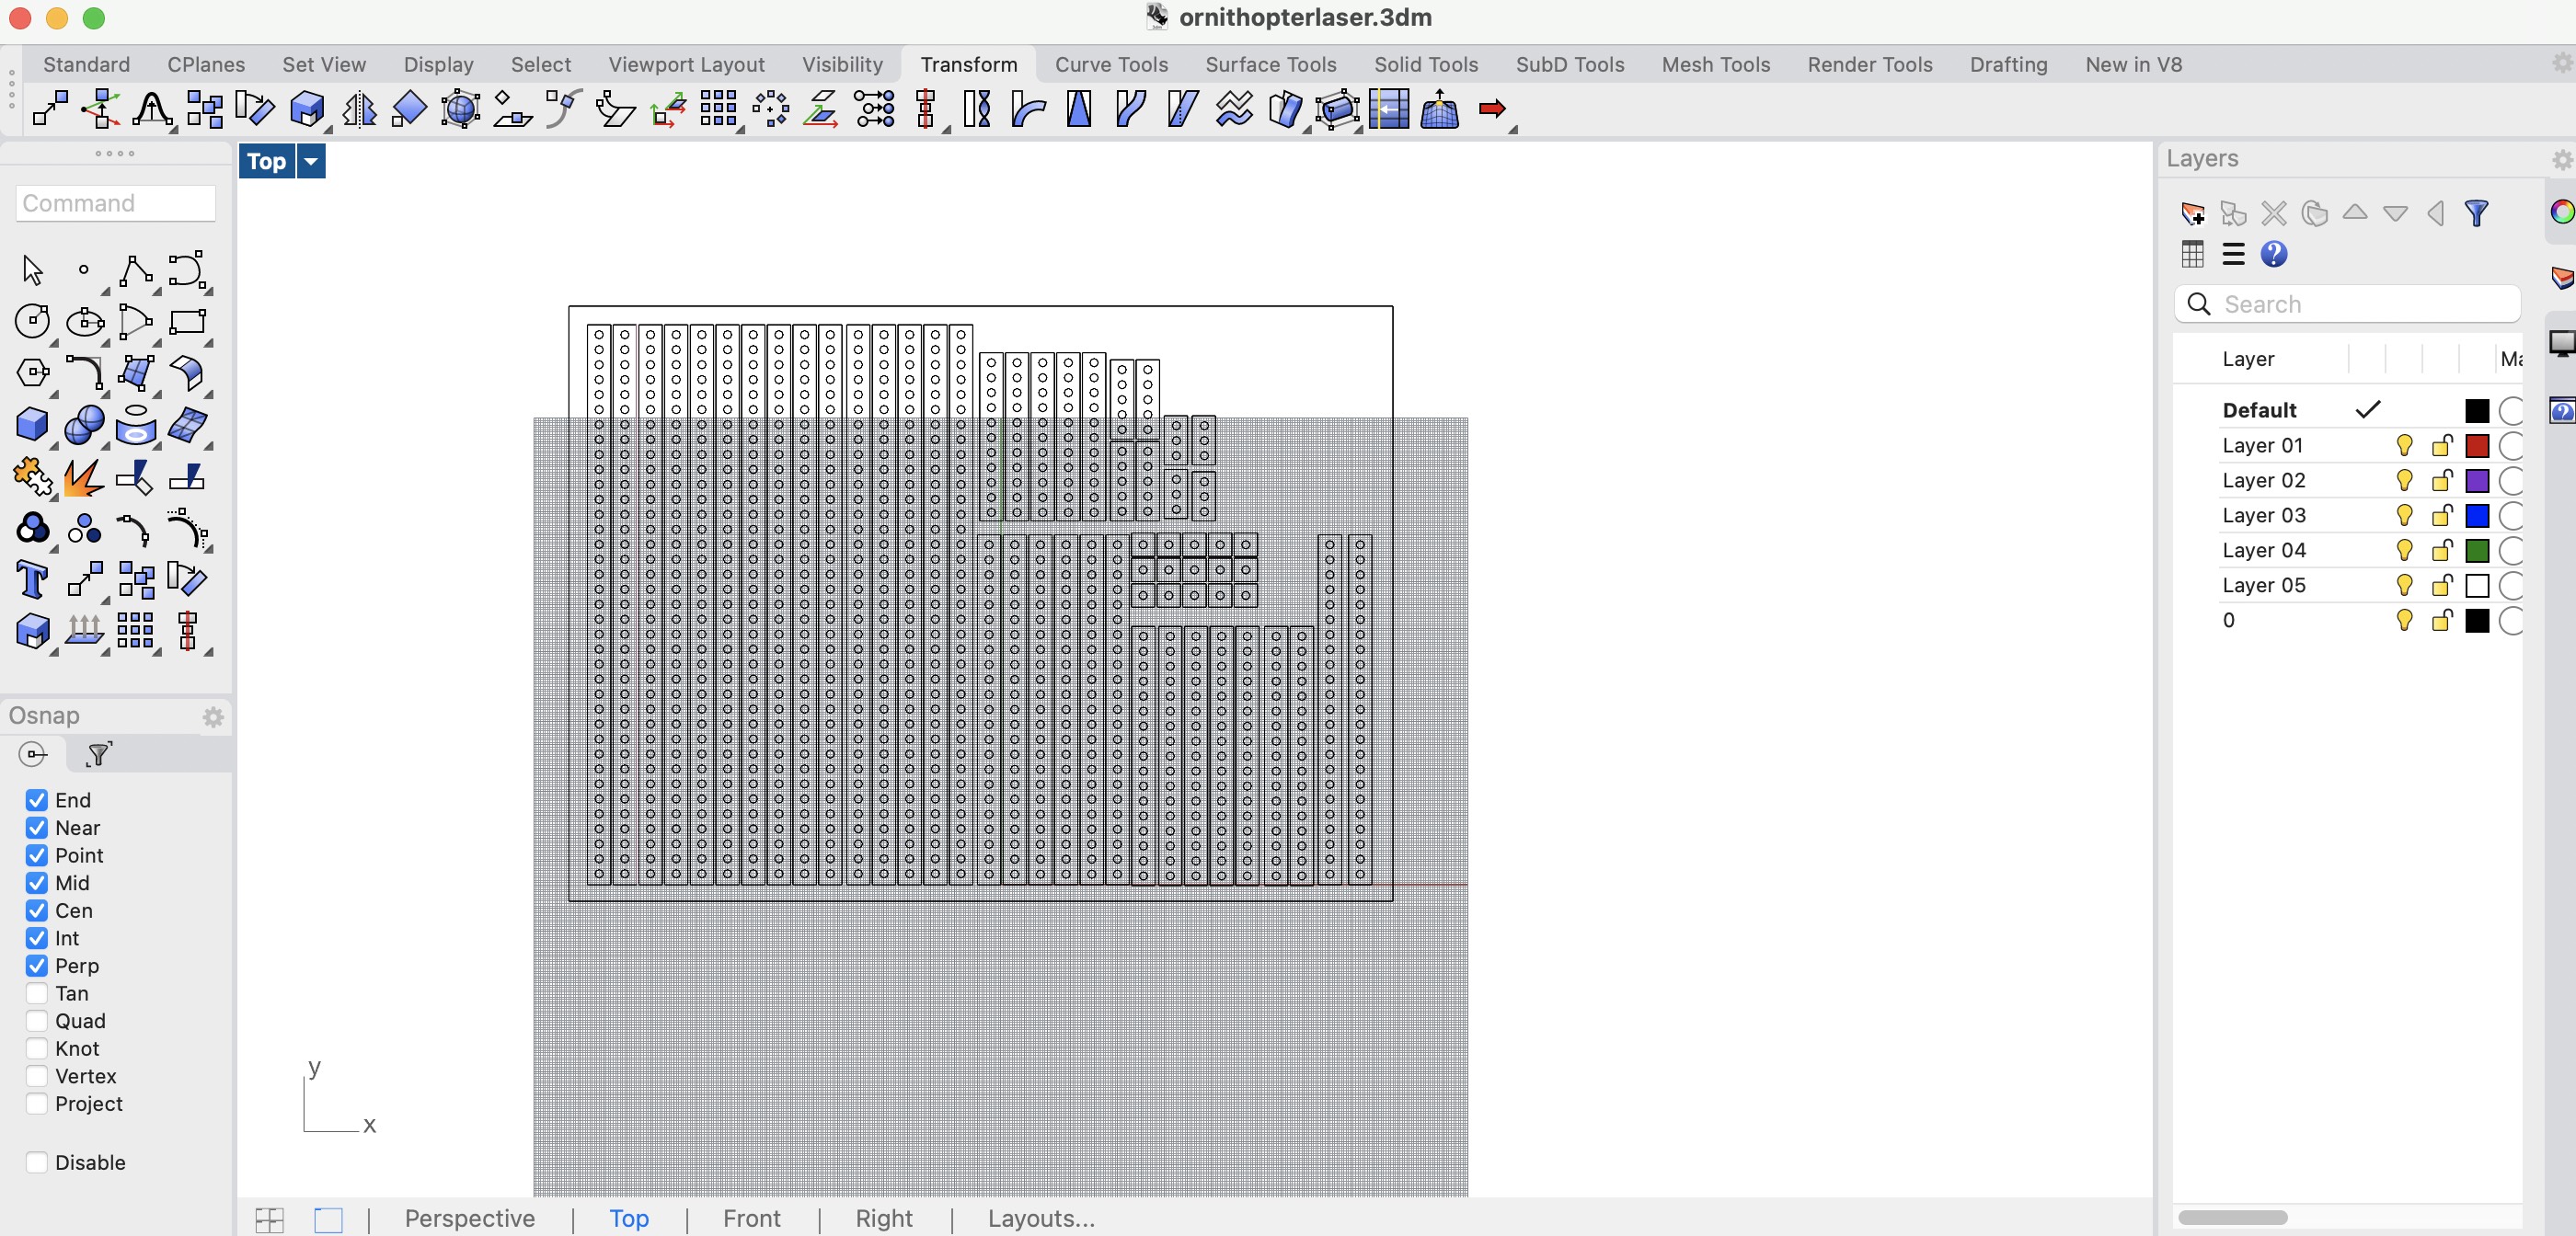Select the Move tool in Transform toolbar
Screen dimensions: 2576x1236
tap(50, 108)
